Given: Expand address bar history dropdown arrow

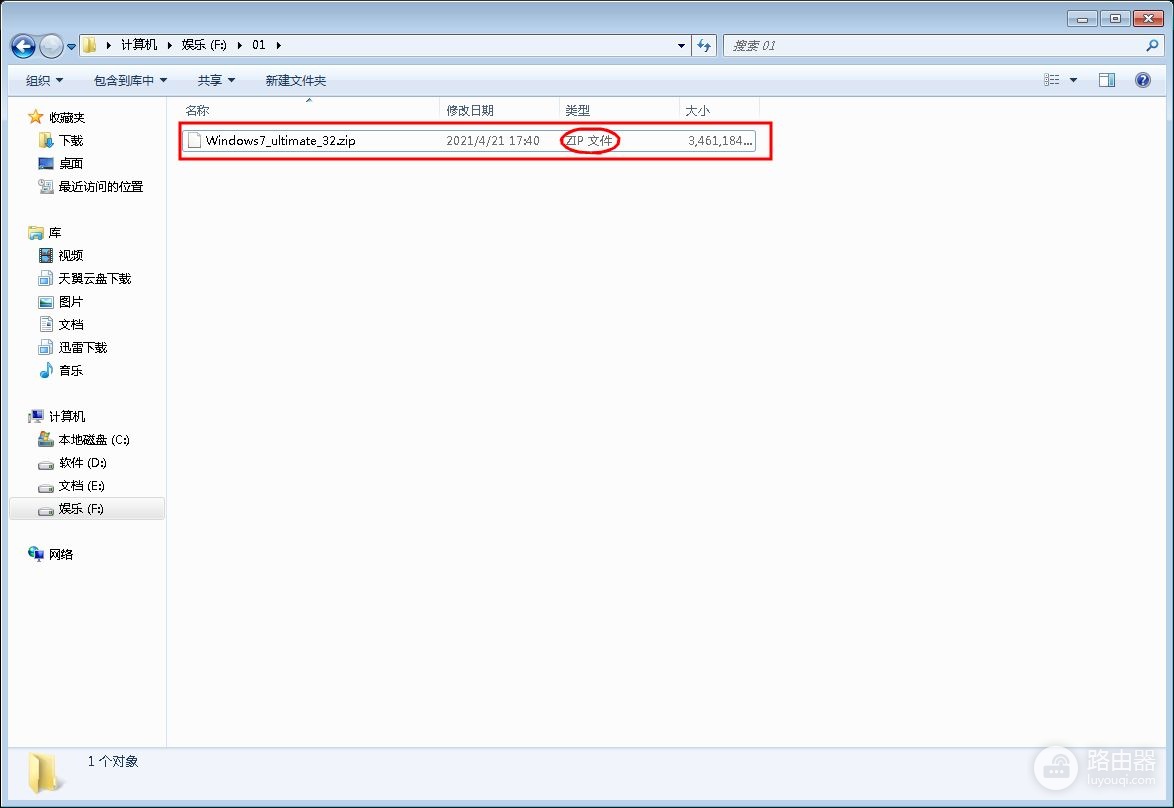Looking at the screenshot, I should point(681,46).
